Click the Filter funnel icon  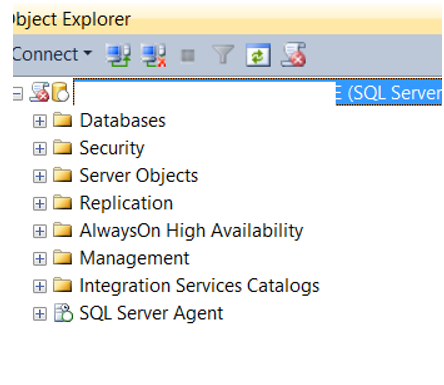[x=223, y=54]
